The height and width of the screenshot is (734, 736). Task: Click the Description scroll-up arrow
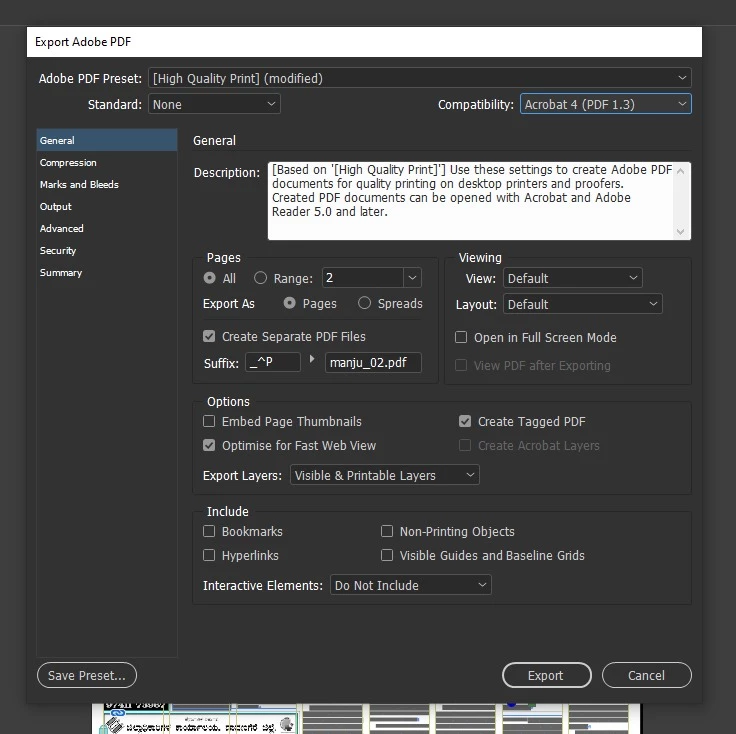coord(681,171)
